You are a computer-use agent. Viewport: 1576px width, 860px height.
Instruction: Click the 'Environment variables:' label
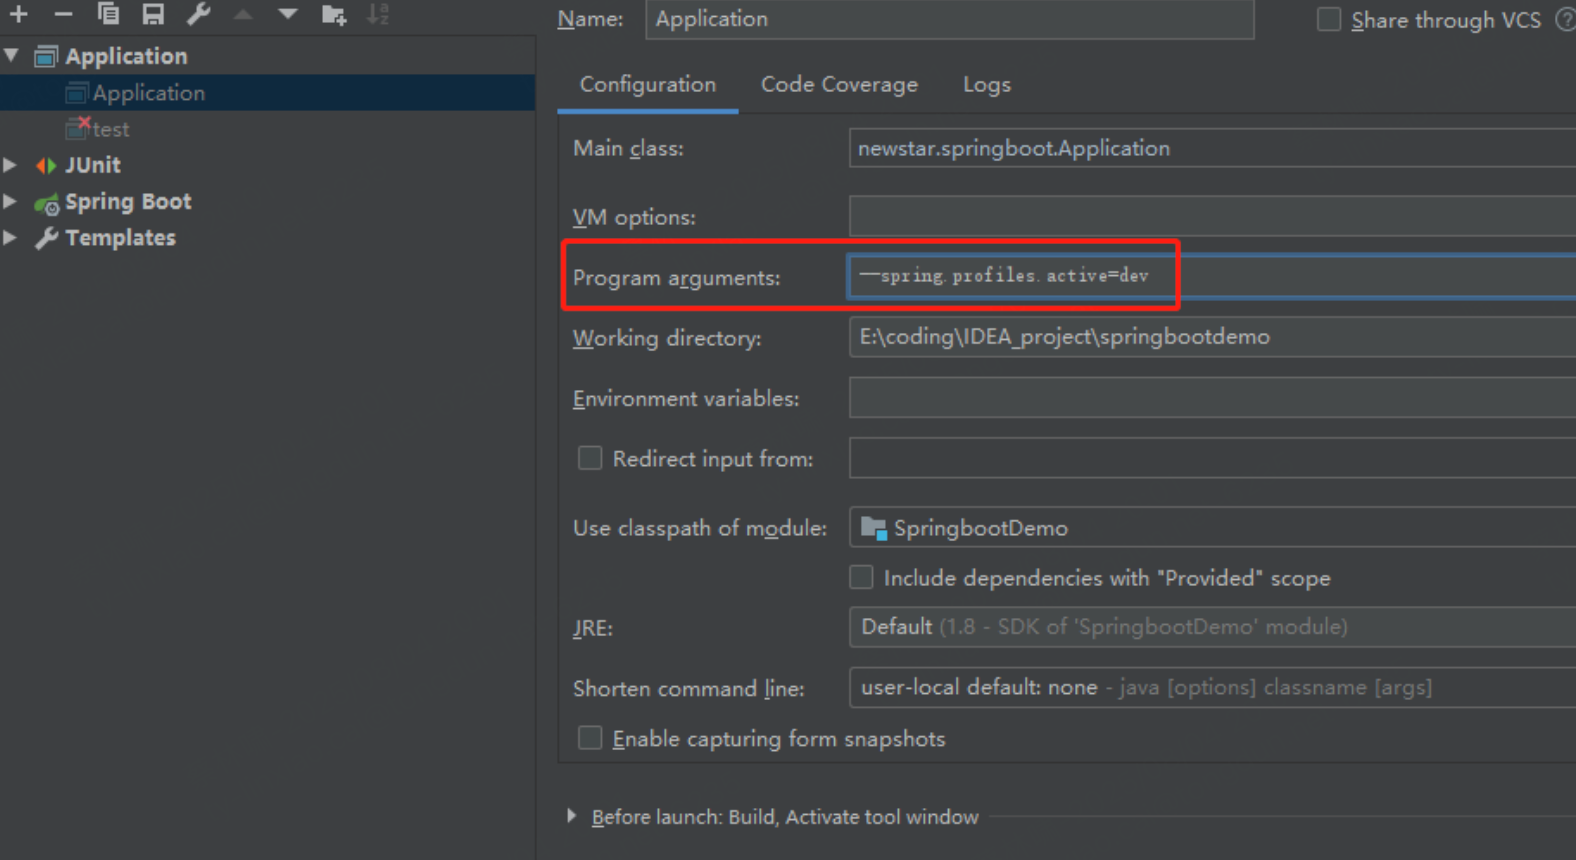(x=686, y=399)
